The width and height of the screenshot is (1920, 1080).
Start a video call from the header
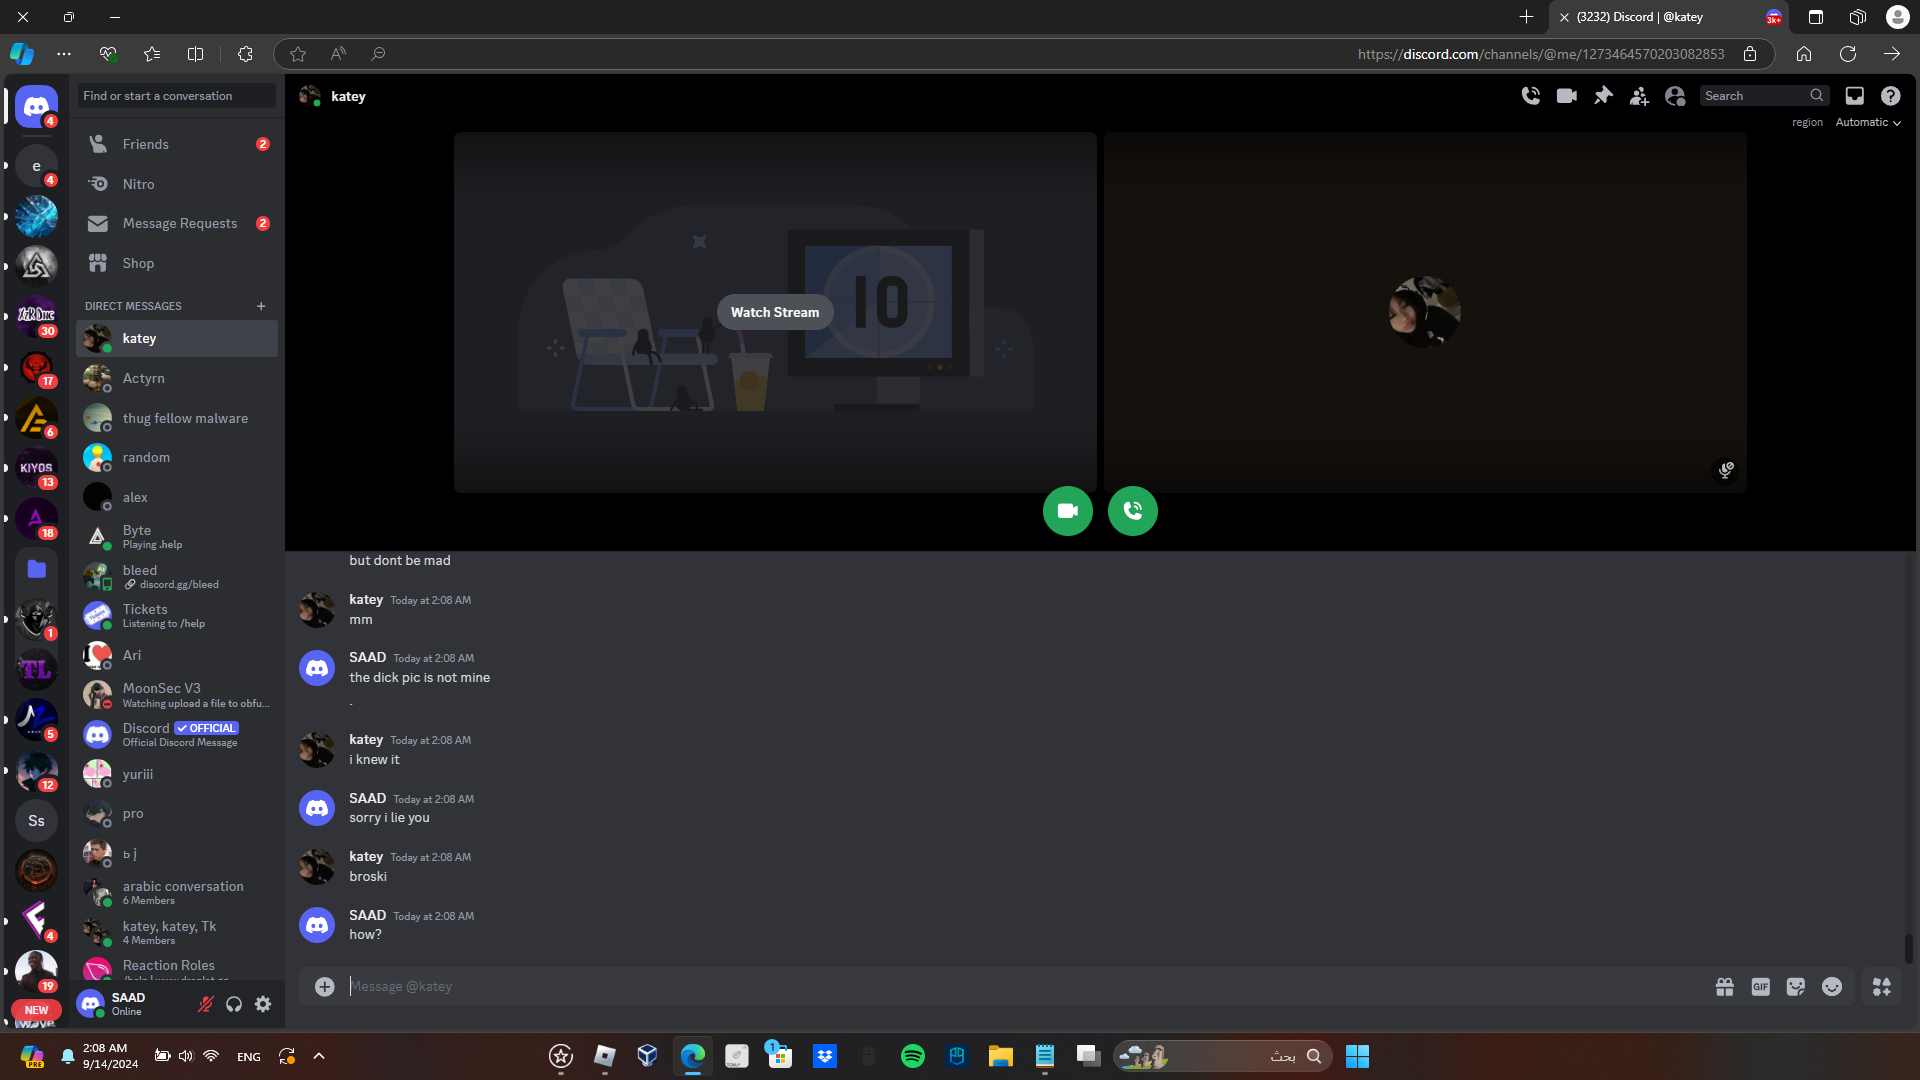click(1566, 96)
